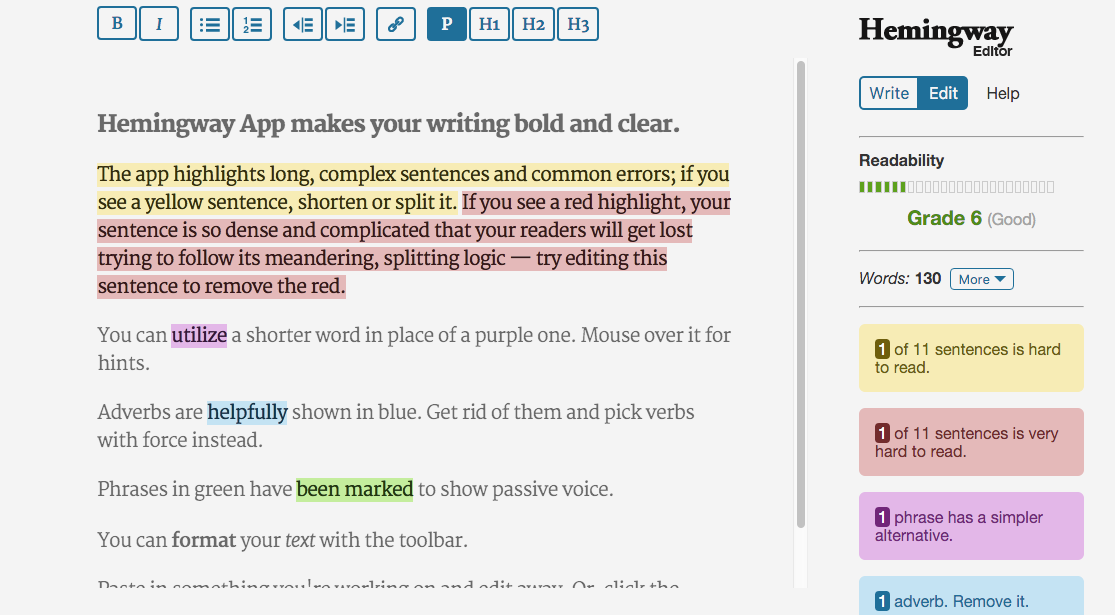
Task: Add a hyperlink with the link icon
Action: [396, 24]
